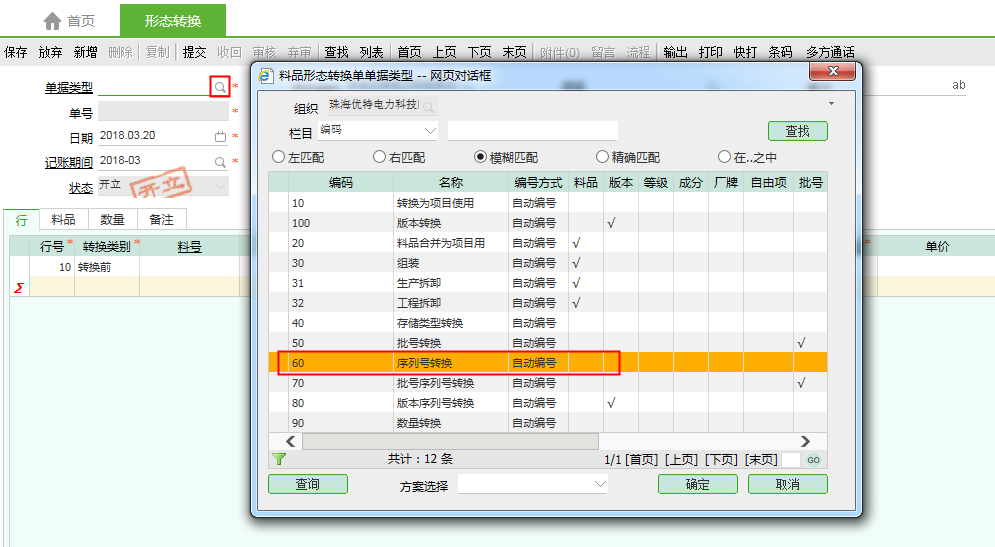995x547 pixels.
Task: Click the 记账期间 lookup magnifier icon
Action: pos(220,161)
